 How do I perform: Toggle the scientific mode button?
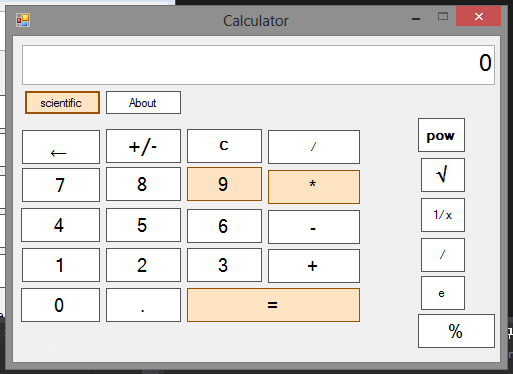coord(62,103)
